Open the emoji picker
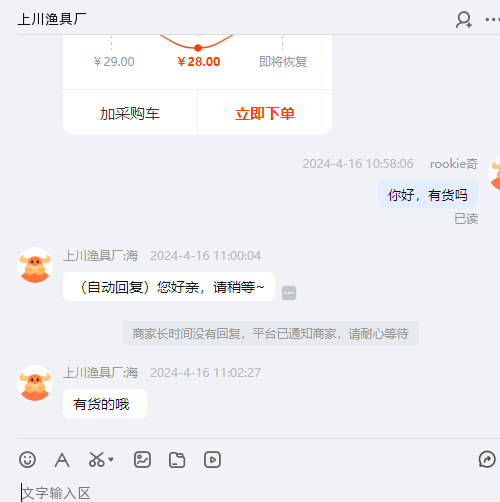 27,460
